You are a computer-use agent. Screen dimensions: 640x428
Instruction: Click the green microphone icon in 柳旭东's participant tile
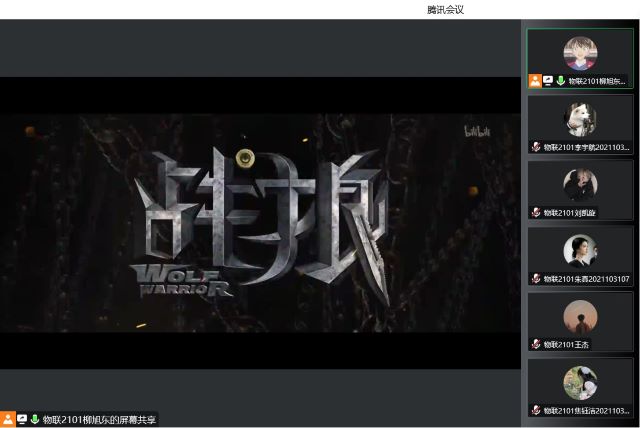pyautogui.click(x=561, y=81)
